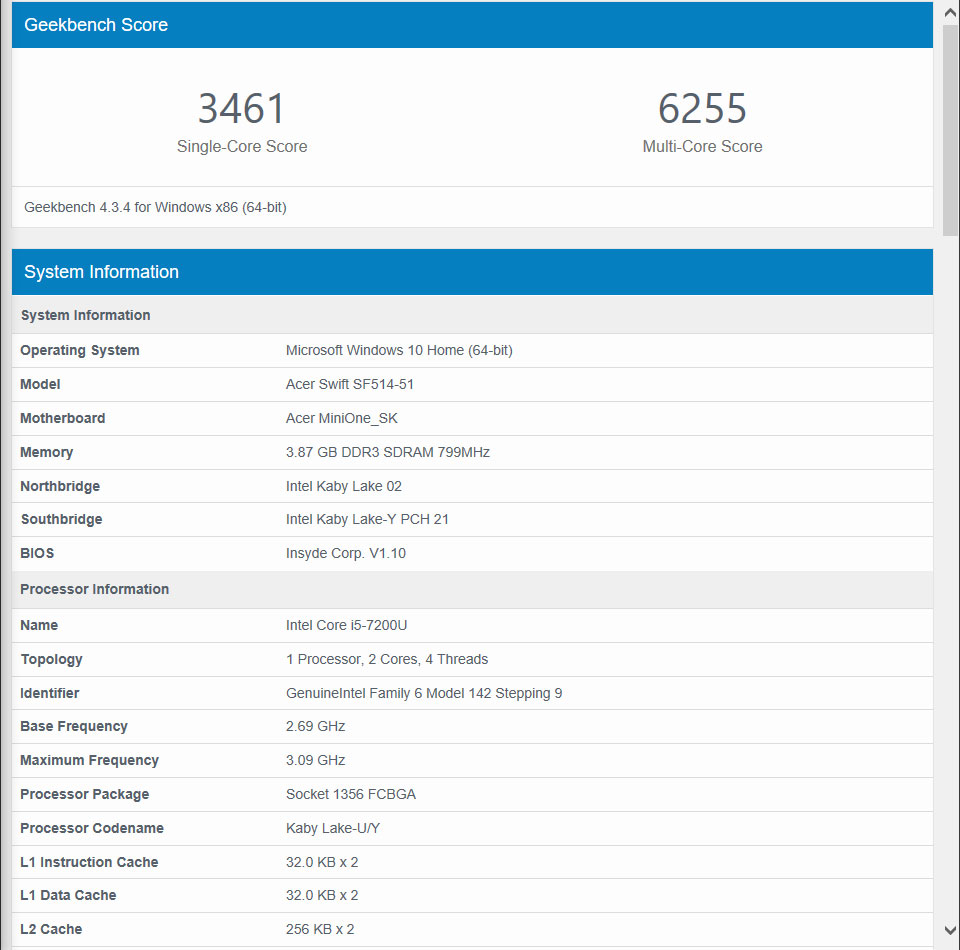Click the Northbridge label
This screenshot has width=960, height=950.
coord(60,486)
